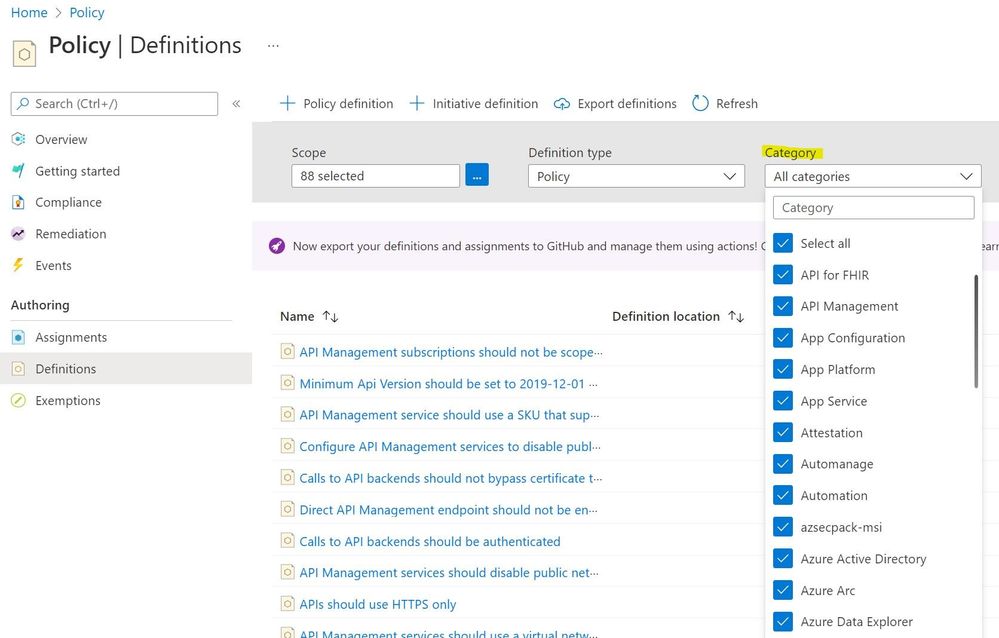Click the Policy page icon beside title

click(24, 54)
